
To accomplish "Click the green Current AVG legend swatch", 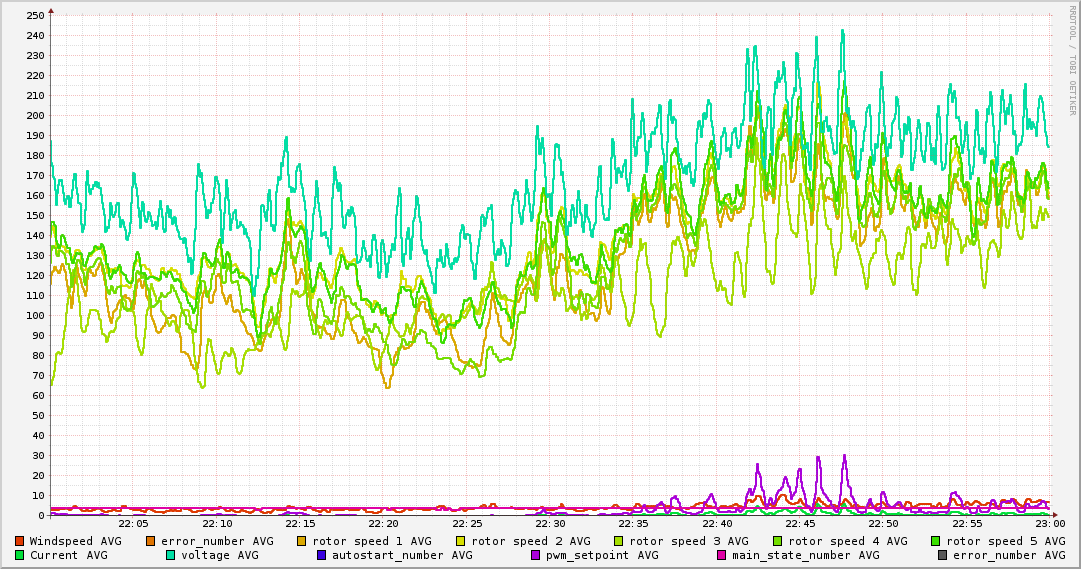I will point(19,555).
